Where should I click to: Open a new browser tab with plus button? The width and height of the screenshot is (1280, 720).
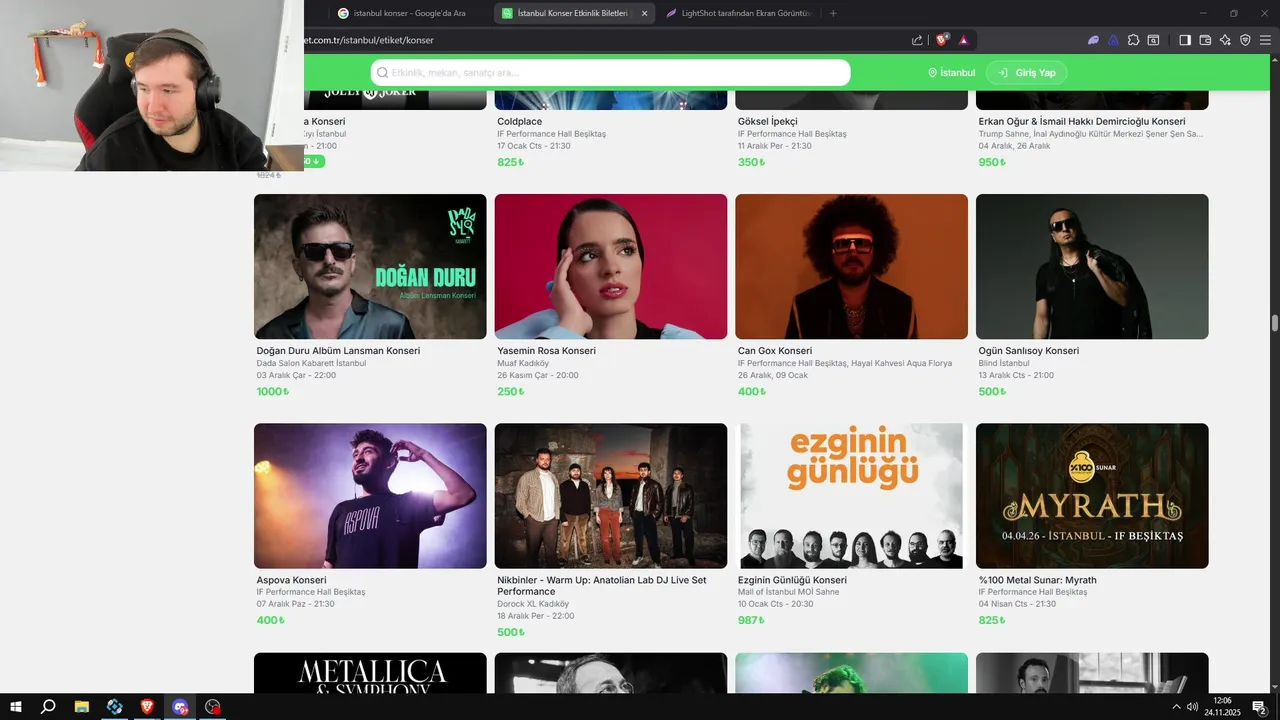click(x=833, y=13)
